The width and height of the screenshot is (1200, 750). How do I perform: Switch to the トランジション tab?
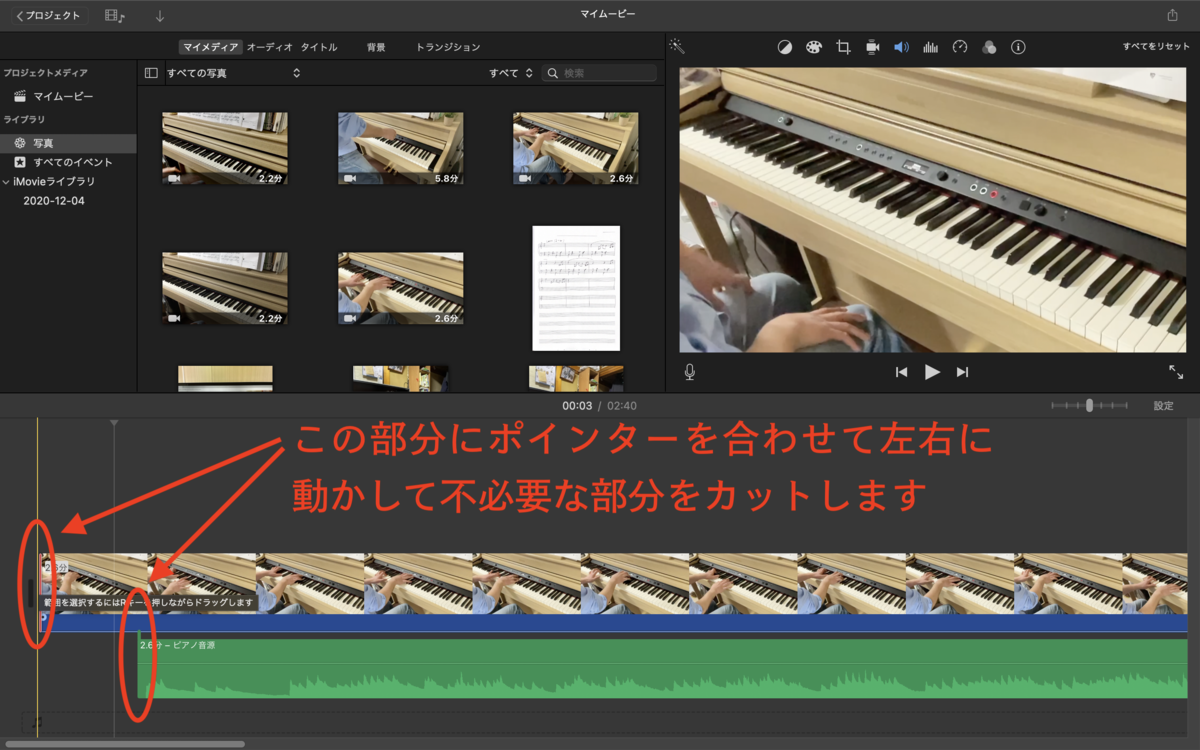(x=448, y=45)
